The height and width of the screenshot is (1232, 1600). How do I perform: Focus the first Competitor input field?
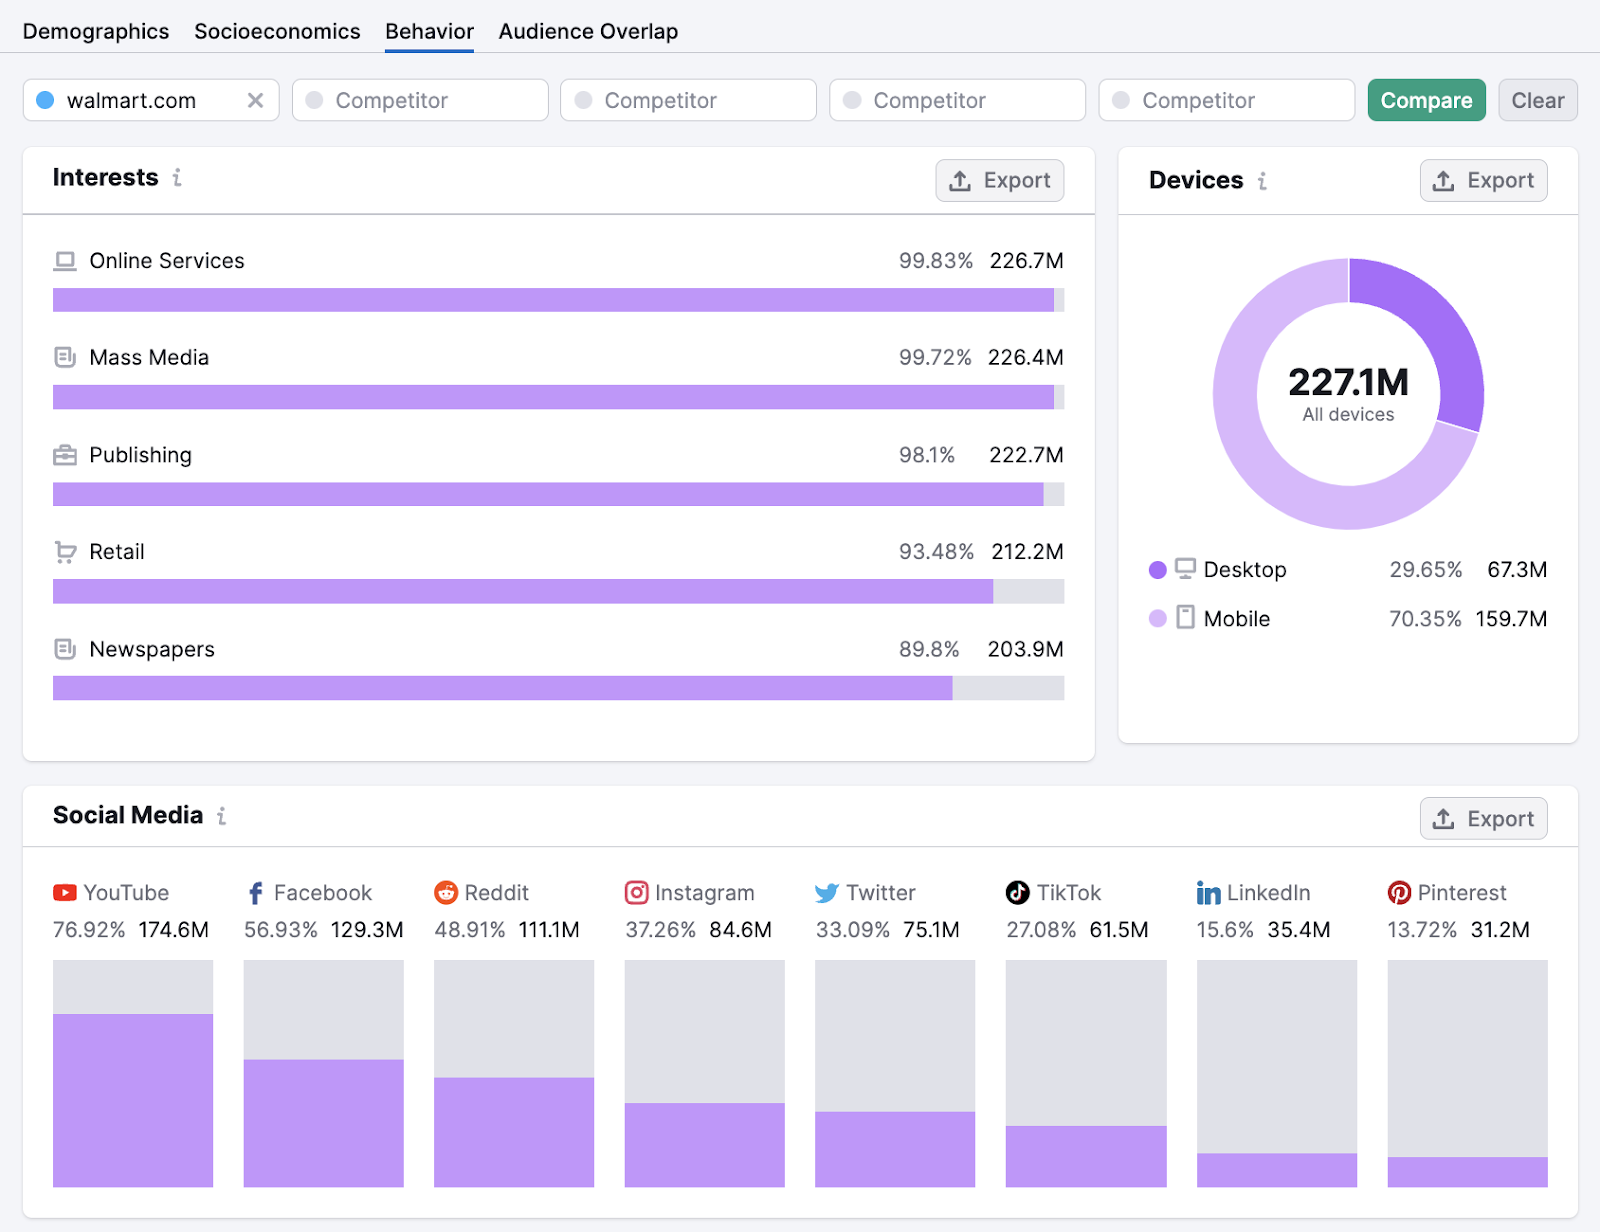420,100
